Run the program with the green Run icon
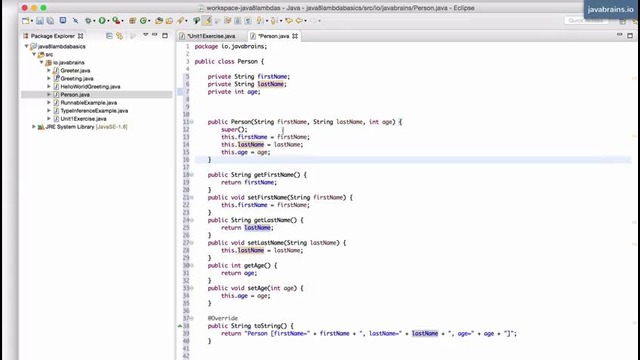 (102, 20)
